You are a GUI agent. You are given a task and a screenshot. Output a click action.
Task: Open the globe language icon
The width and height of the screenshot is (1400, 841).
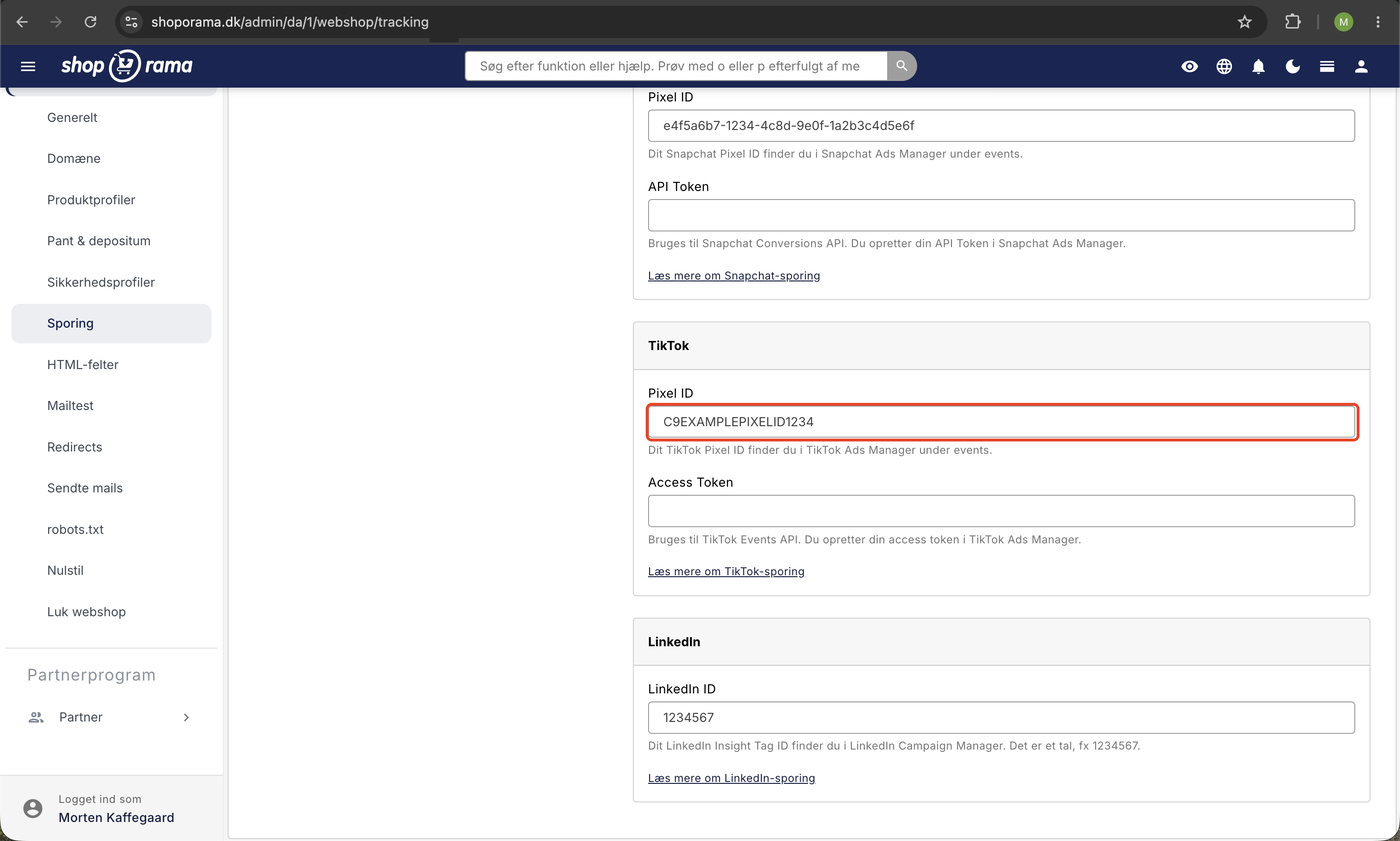click(x=1224, y=66)
